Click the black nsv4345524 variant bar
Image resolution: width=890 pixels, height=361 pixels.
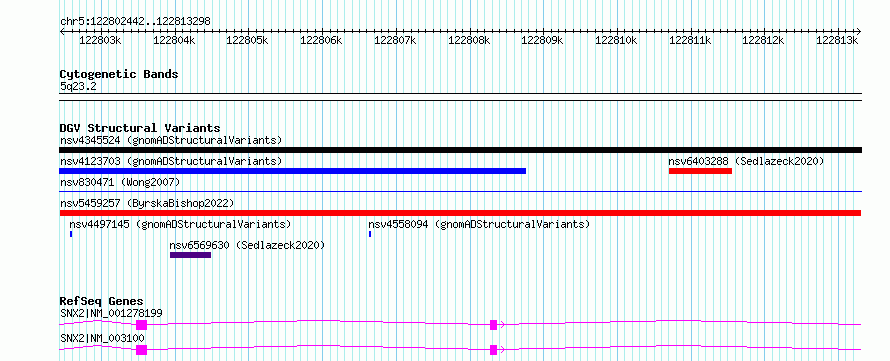460,150
